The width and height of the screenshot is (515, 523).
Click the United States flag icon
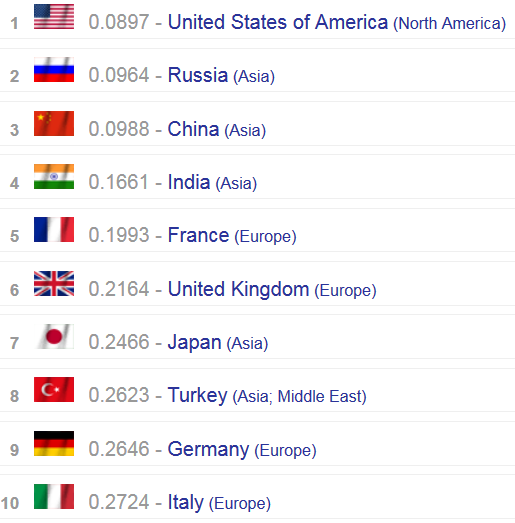coord(54,17)
